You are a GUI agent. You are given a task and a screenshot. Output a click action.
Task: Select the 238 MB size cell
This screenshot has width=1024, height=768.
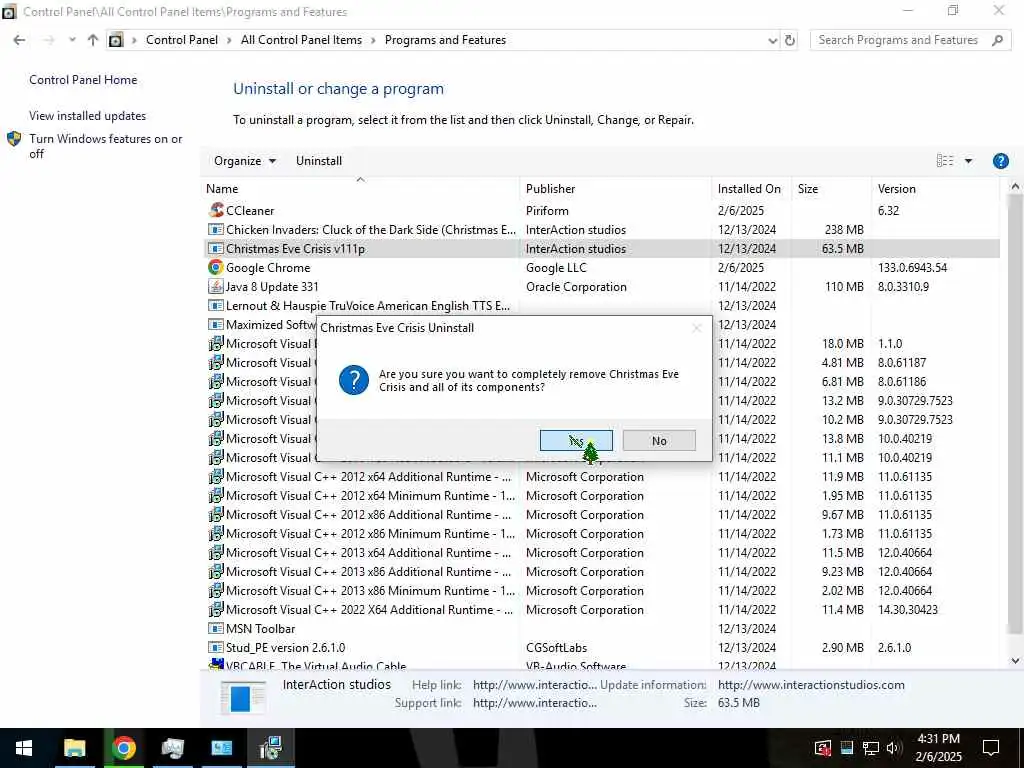click(844, 230)
